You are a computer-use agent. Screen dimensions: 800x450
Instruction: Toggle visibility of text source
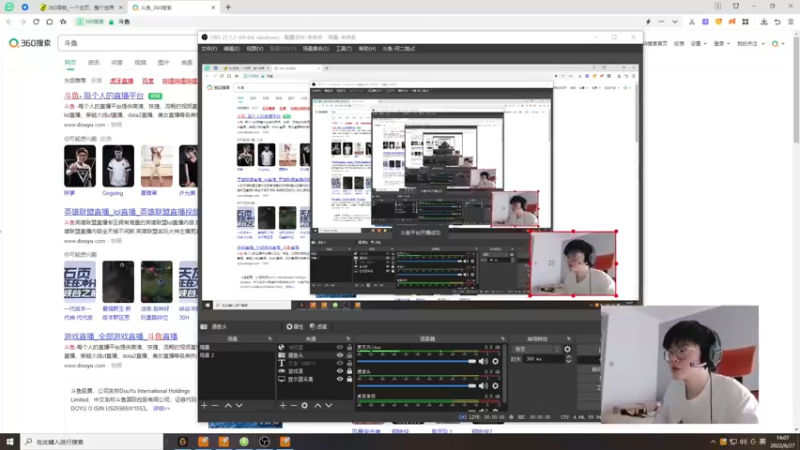[x=340, y=363]
